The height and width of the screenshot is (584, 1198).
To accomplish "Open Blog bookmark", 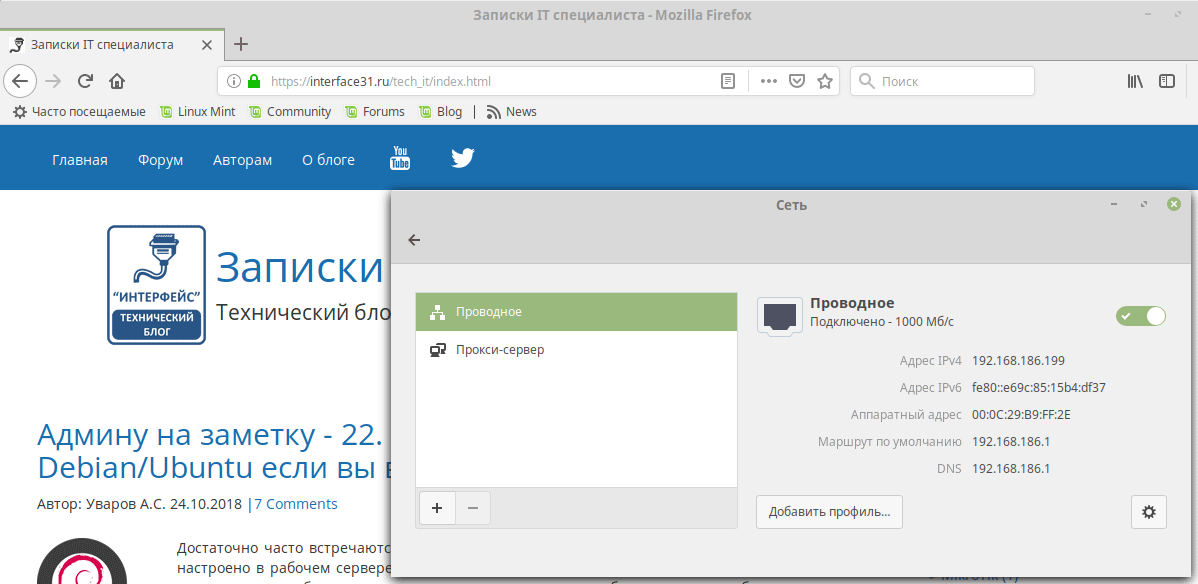I will [x=441, y=112].
